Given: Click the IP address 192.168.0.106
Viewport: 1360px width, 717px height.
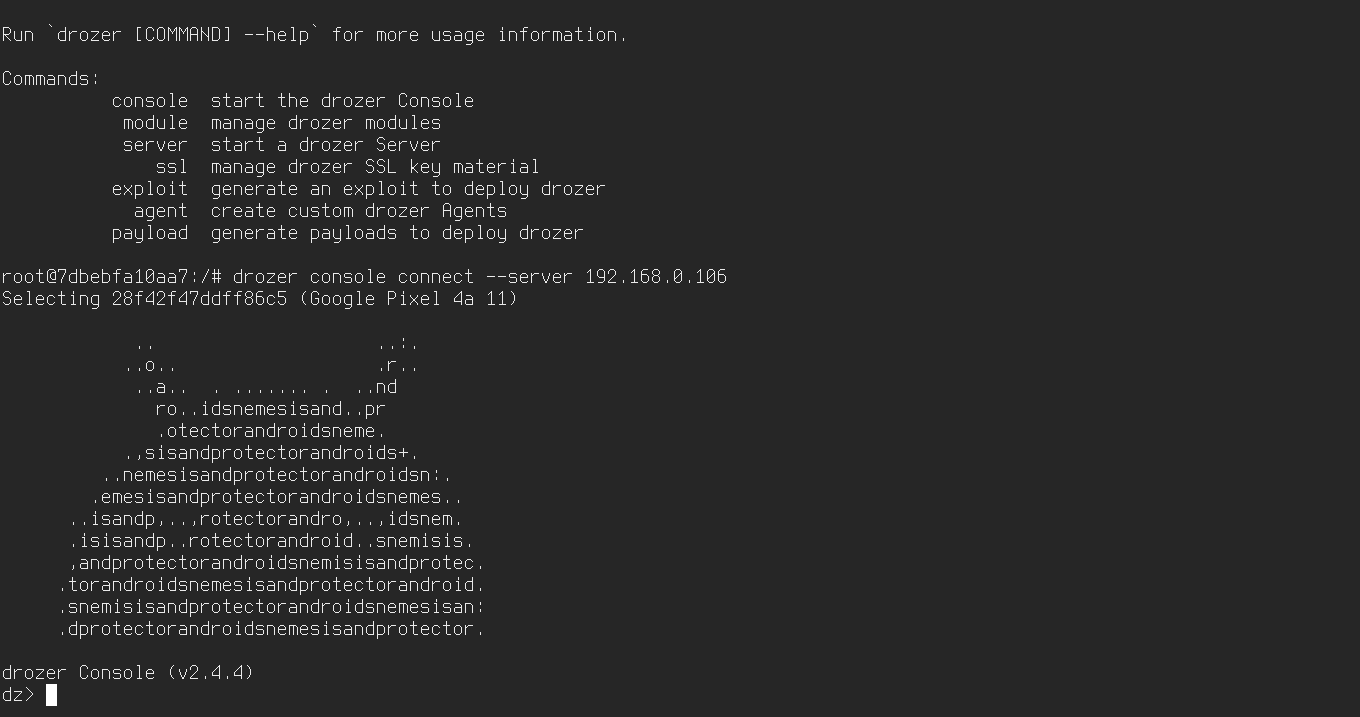Looking at the screenshot, I should (x=656, y=277).
